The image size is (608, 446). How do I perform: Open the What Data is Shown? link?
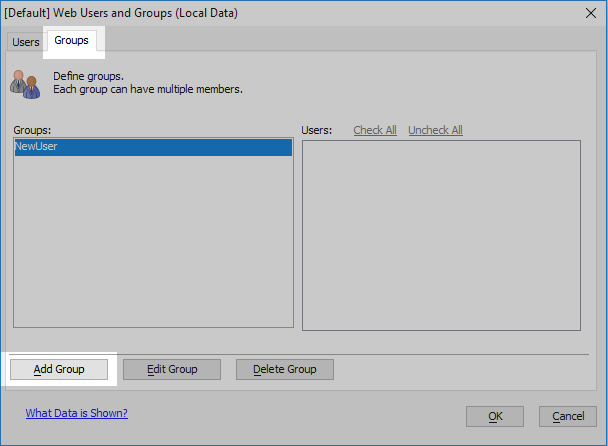tap(76, 413)
